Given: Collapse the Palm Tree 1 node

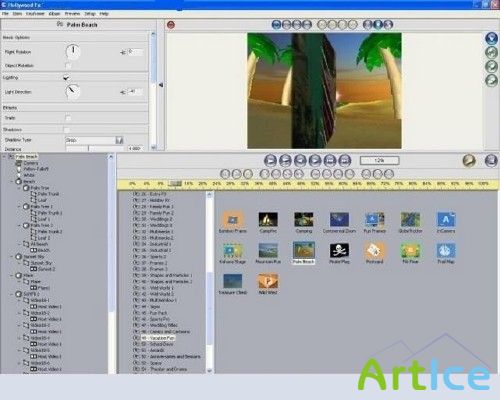Looking at the screenshot, I should (19, 207).
